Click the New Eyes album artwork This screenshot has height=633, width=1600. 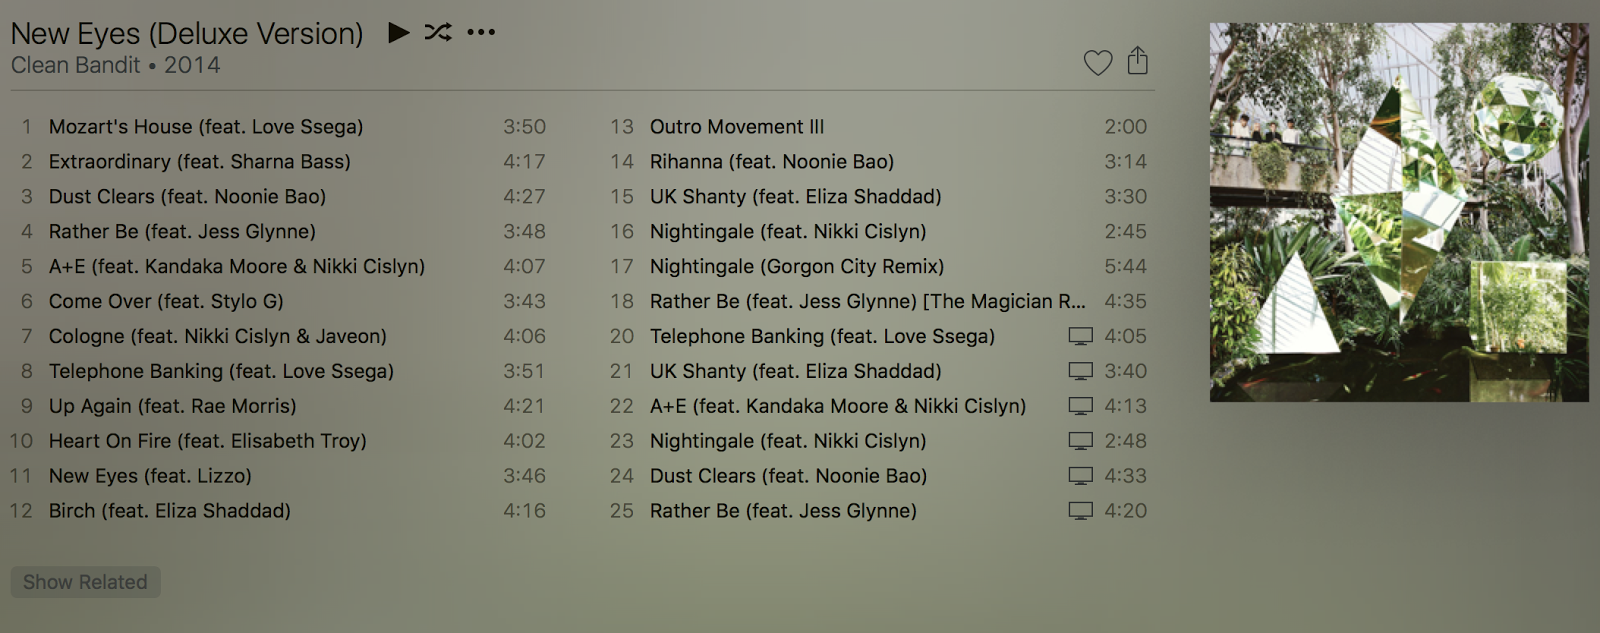(1399, 212)
